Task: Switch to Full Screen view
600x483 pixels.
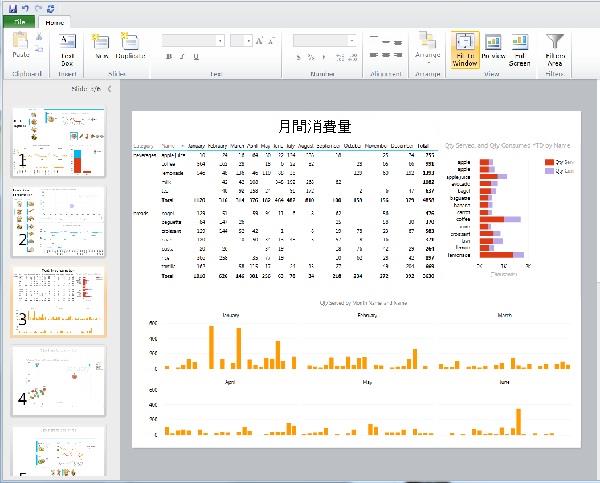Action: click(x=519, y=50)
